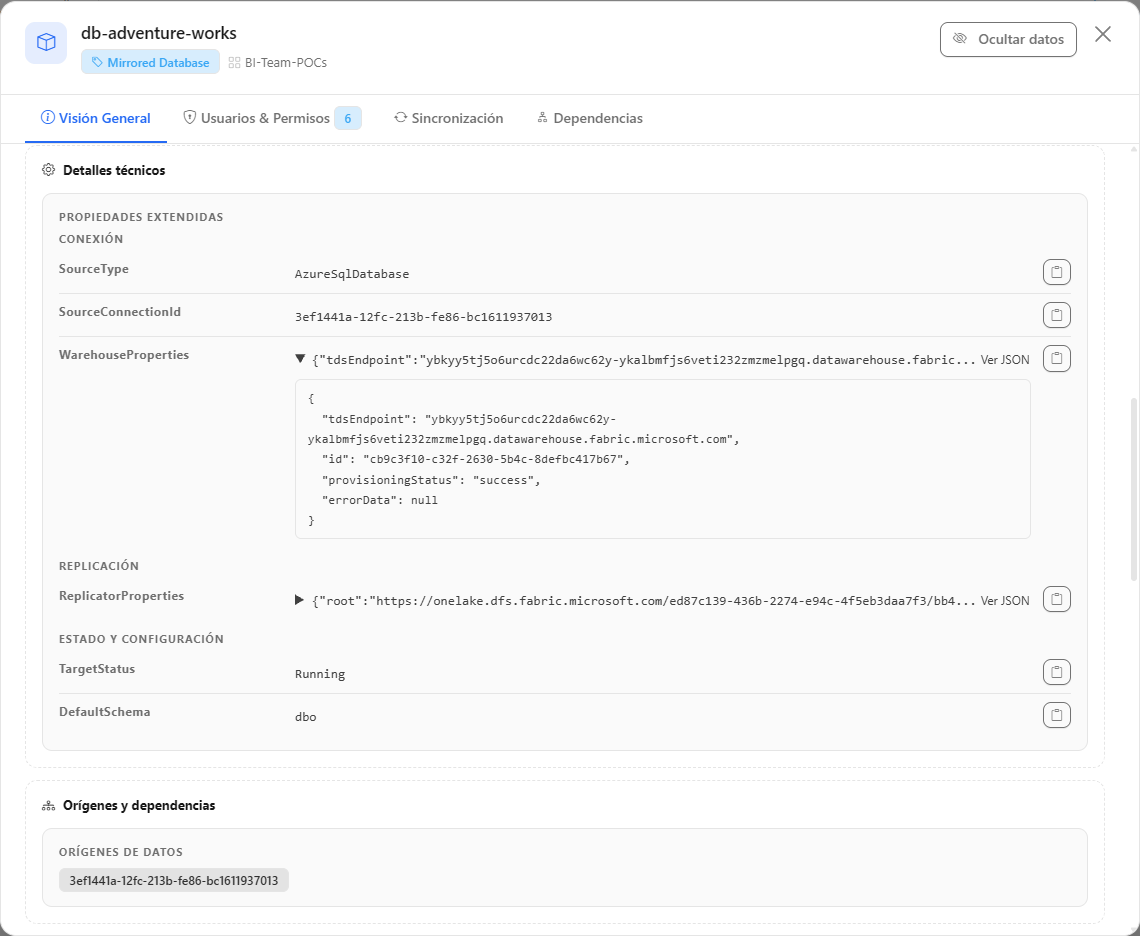This screenshot has width=1140, height=936.
Task: Click the ESTADO Y CONFIGURACIÓN section header
Action: pos(141,639)
